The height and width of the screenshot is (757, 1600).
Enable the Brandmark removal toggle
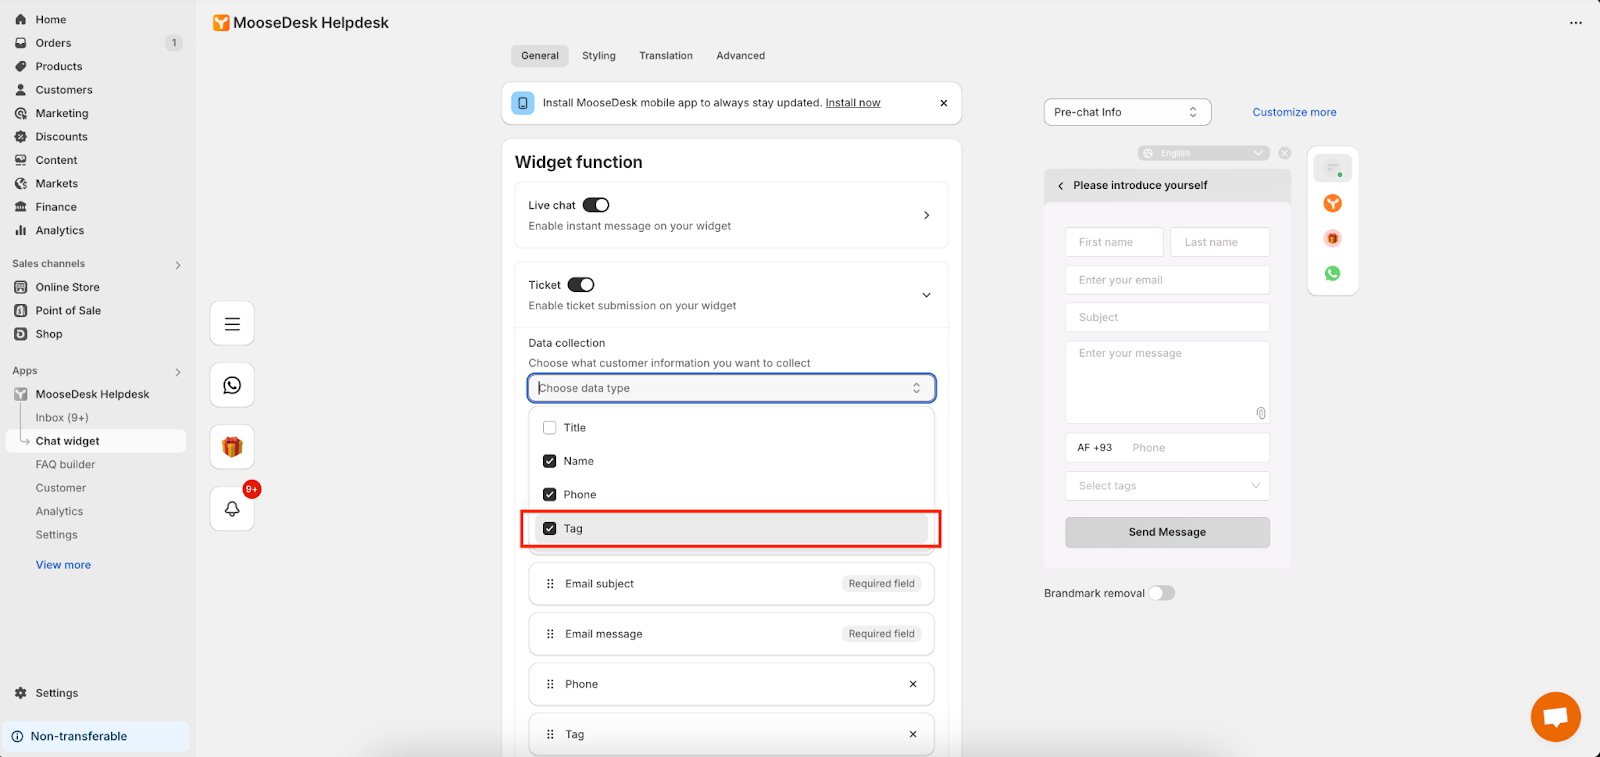[1162, 593]
